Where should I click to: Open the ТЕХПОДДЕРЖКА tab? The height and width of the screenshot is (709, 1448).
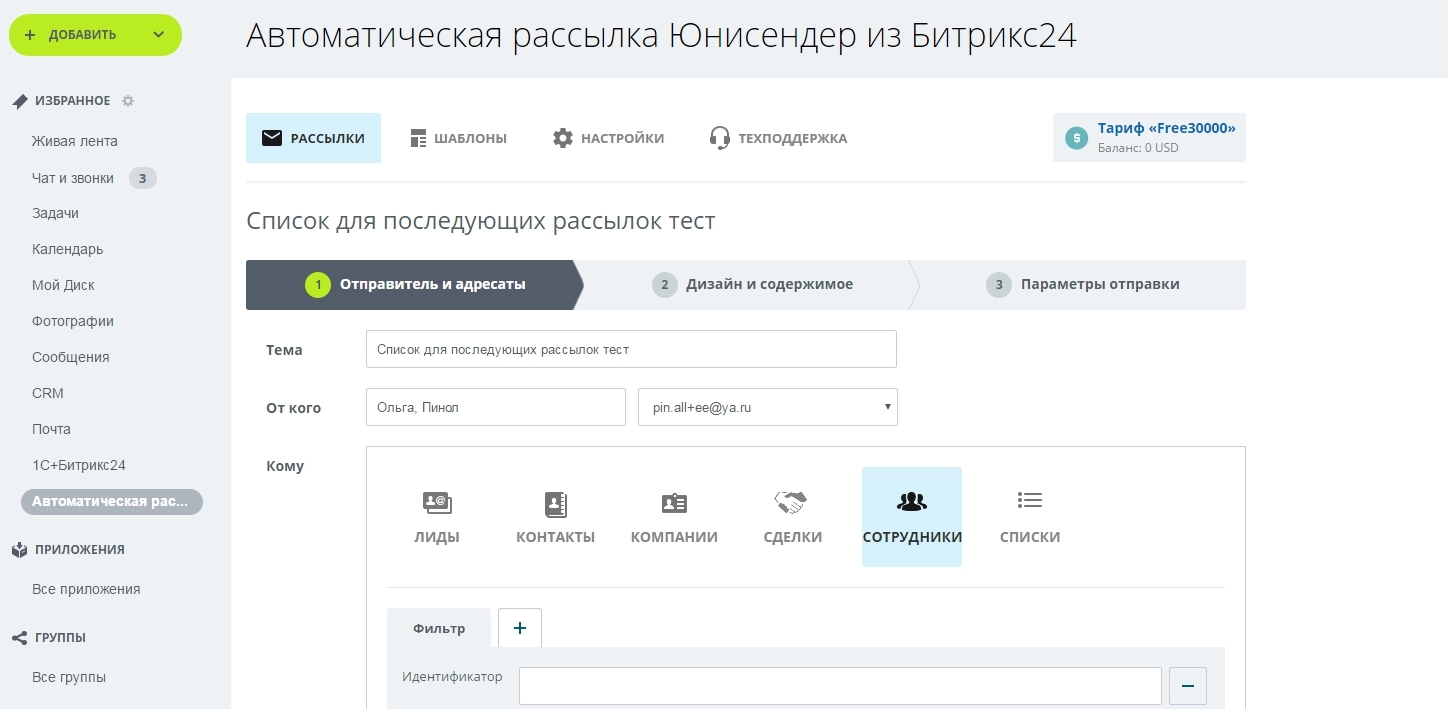(x=778, y=138)
